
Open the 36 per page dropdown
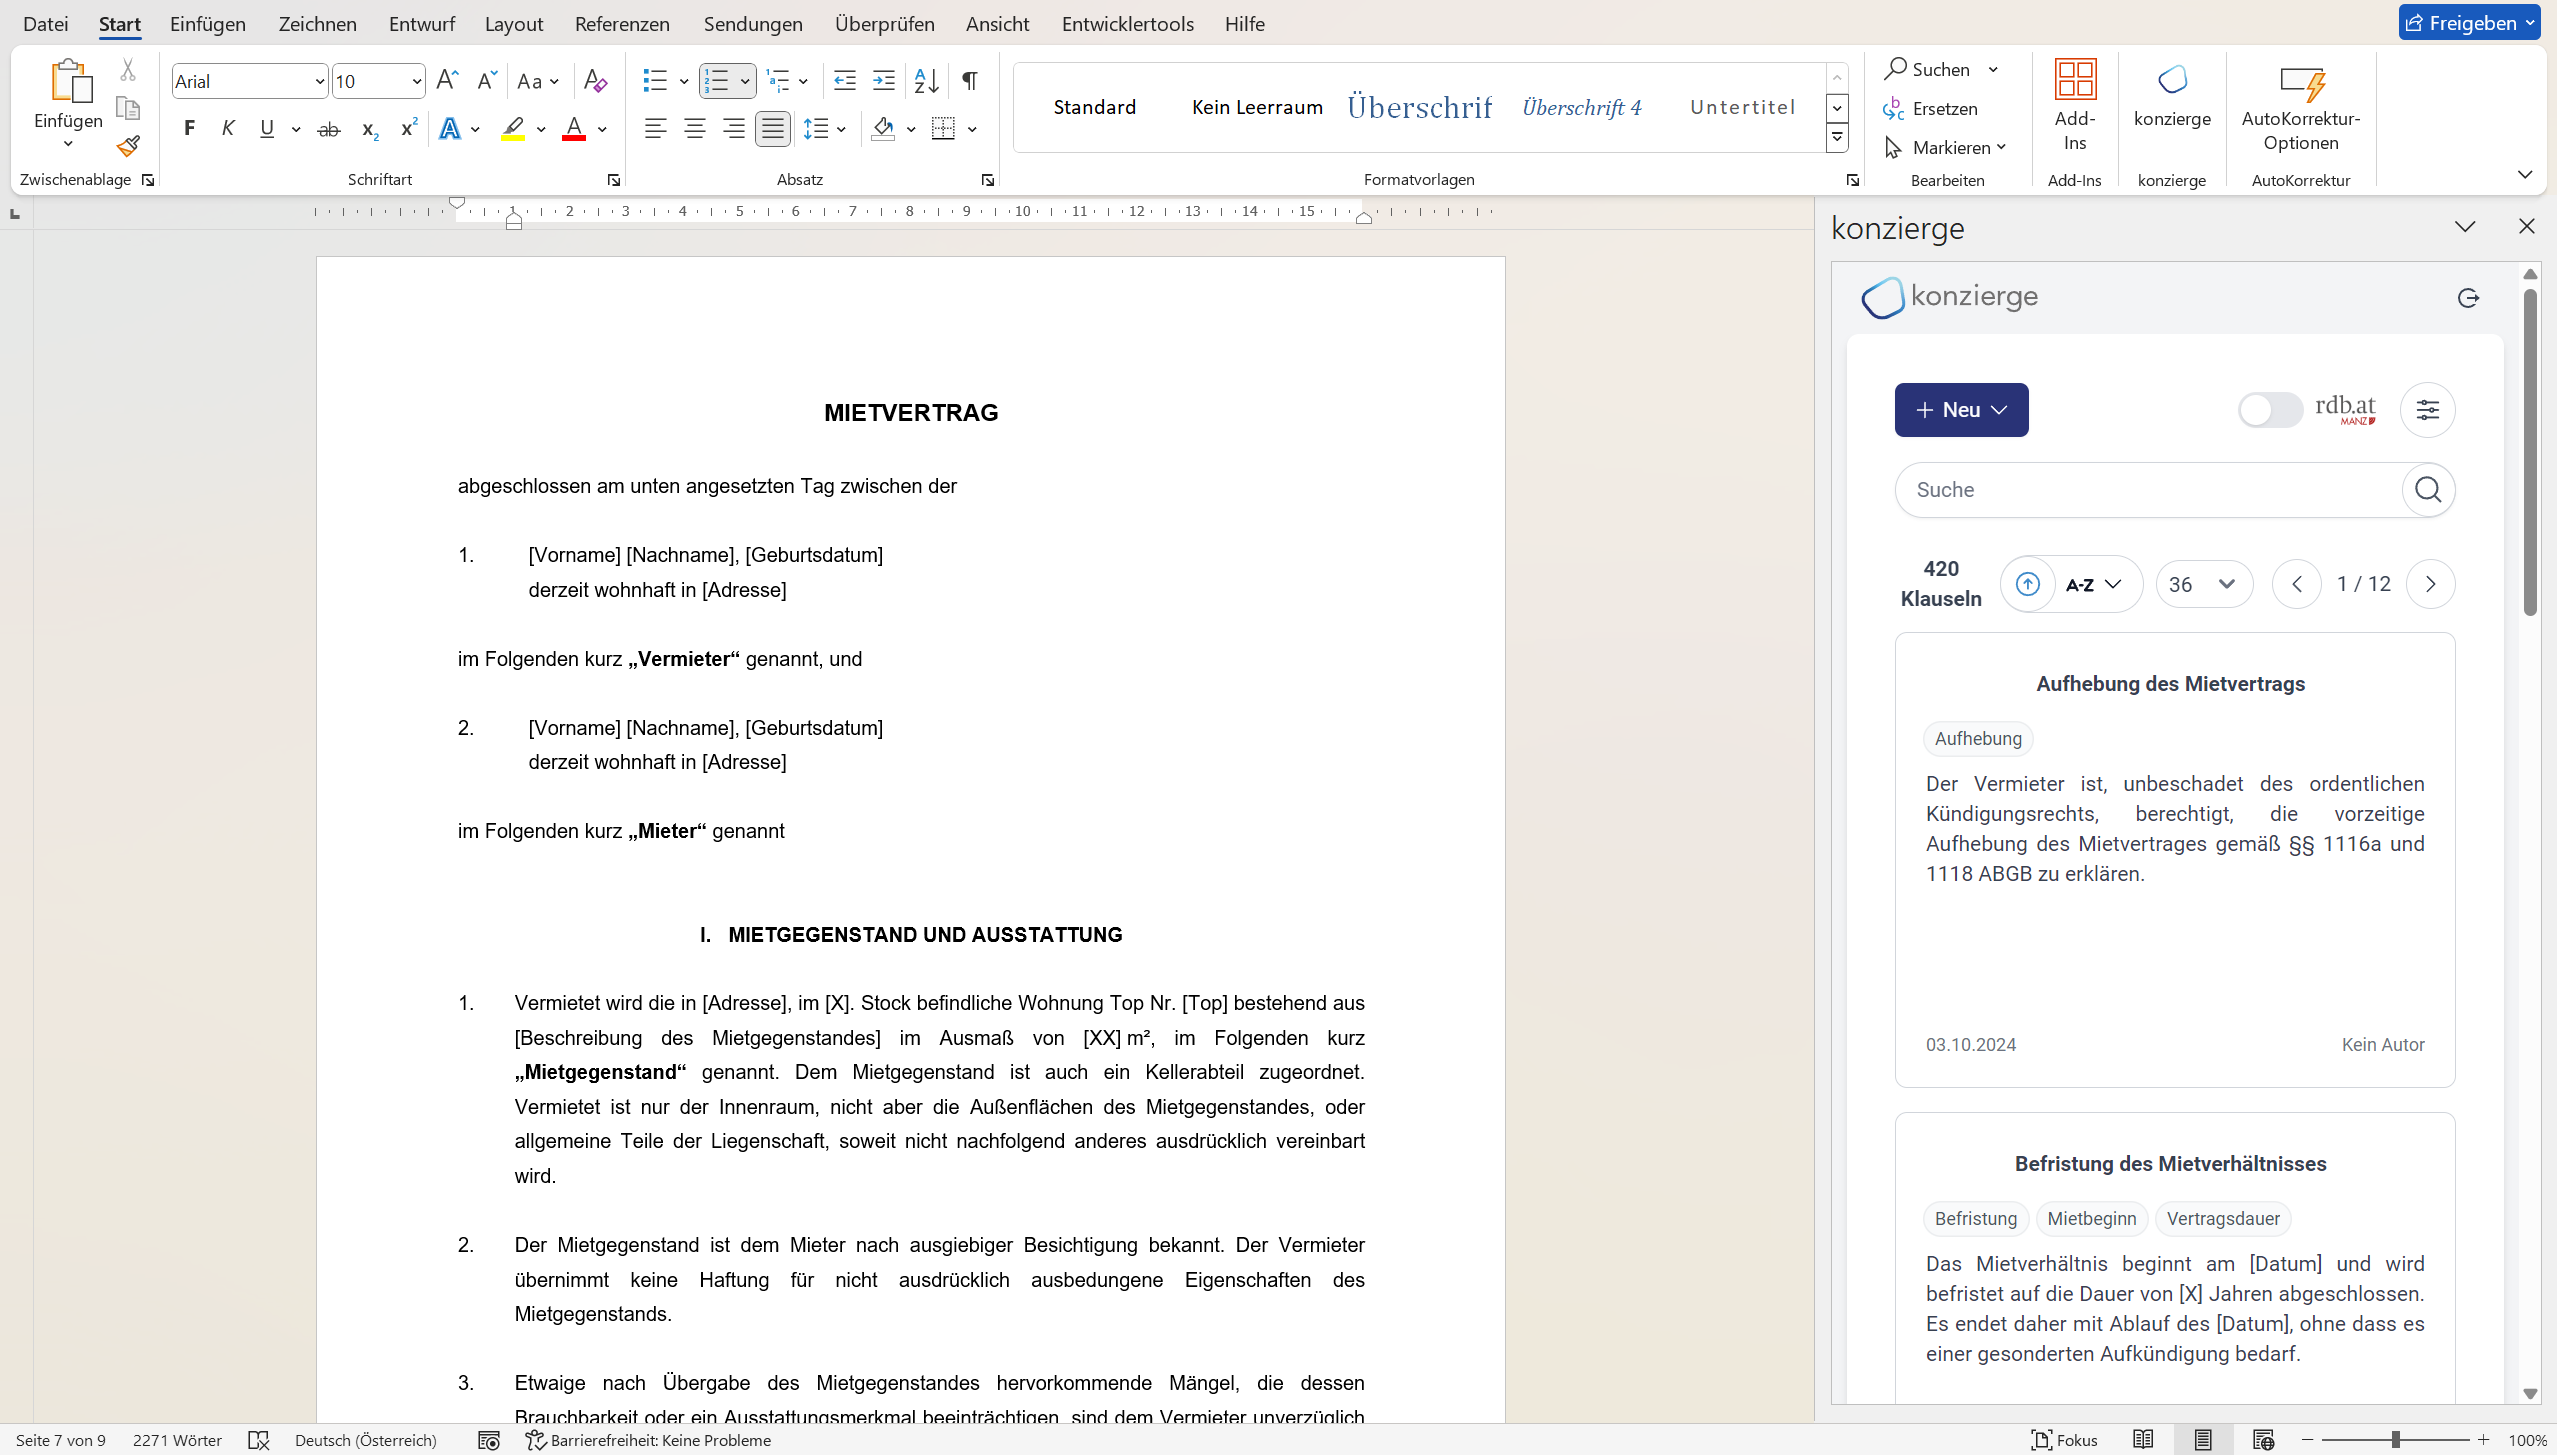click(x=2204, y=584)
